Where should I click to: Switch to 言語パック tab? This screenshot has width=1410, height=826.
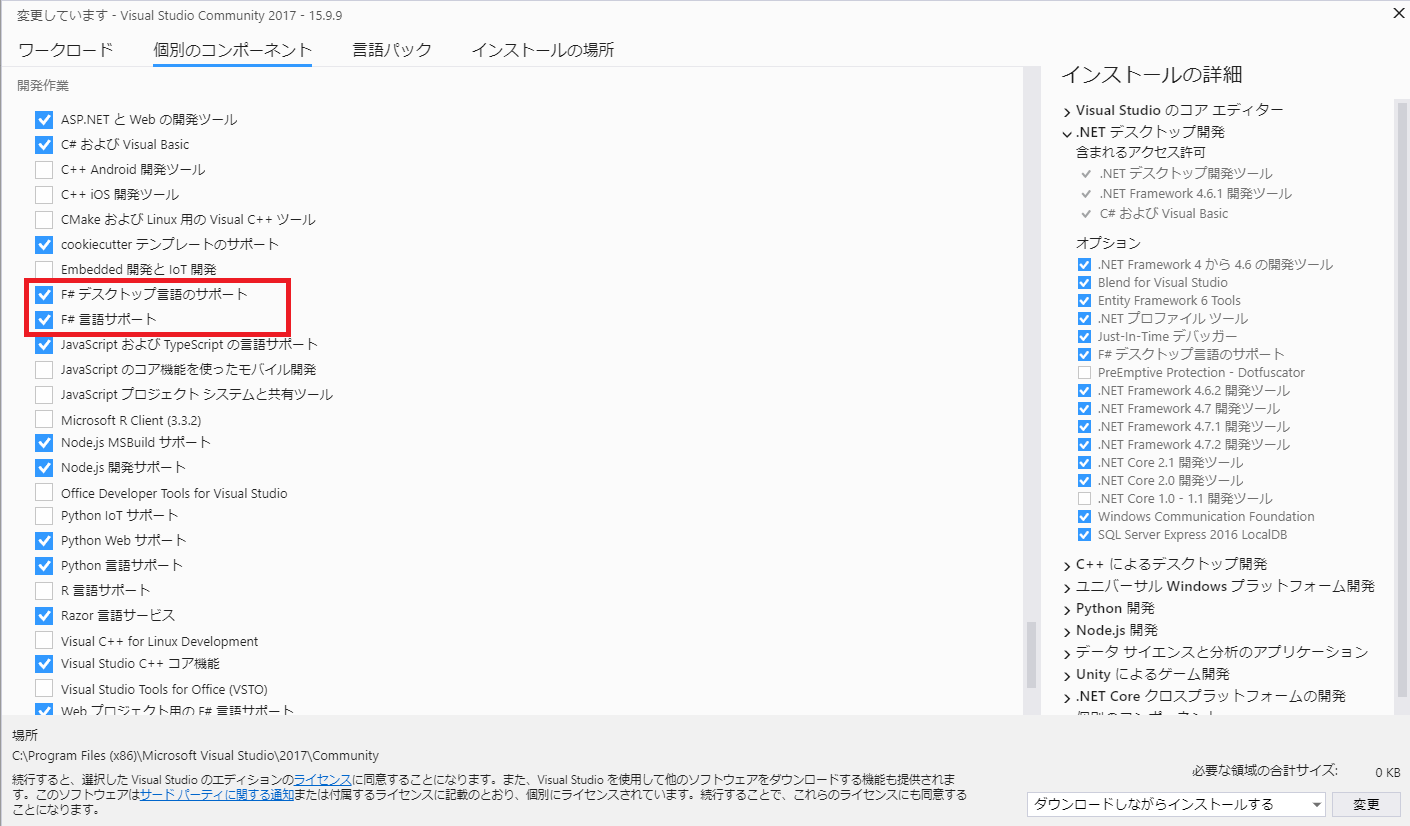click(392, 48)
